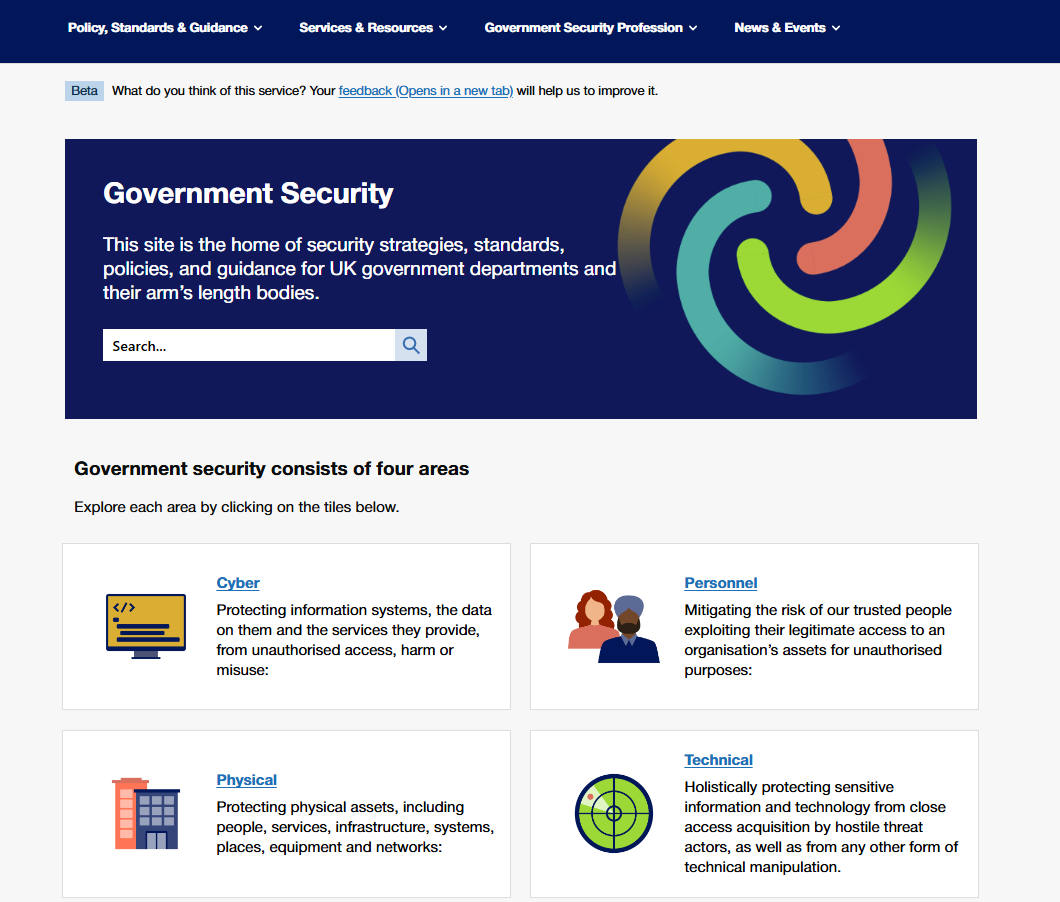
Task: Follow the Physical security link
Action: 246,780
